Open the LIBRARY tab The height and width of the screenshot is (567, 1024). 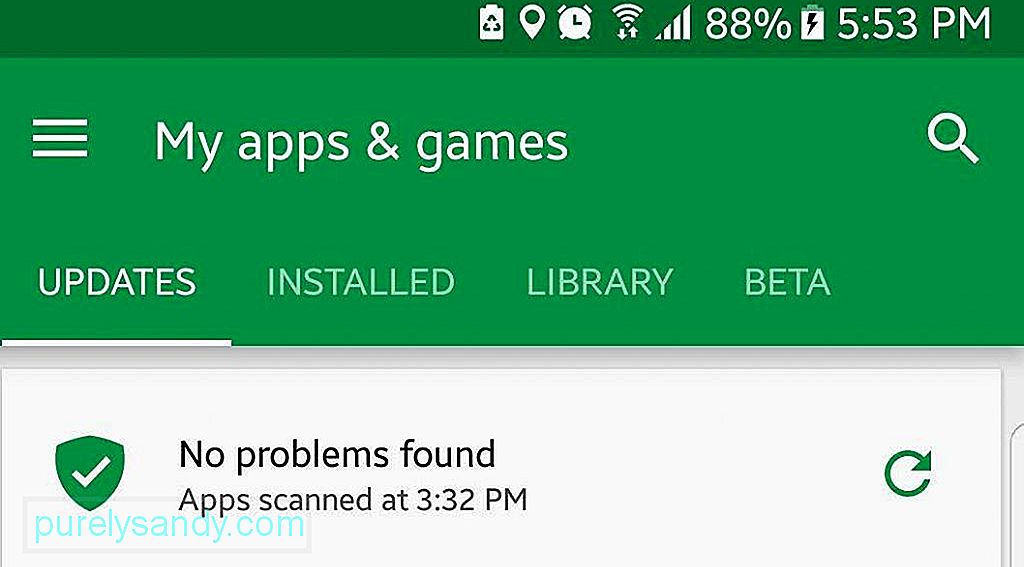coord(600,282)
